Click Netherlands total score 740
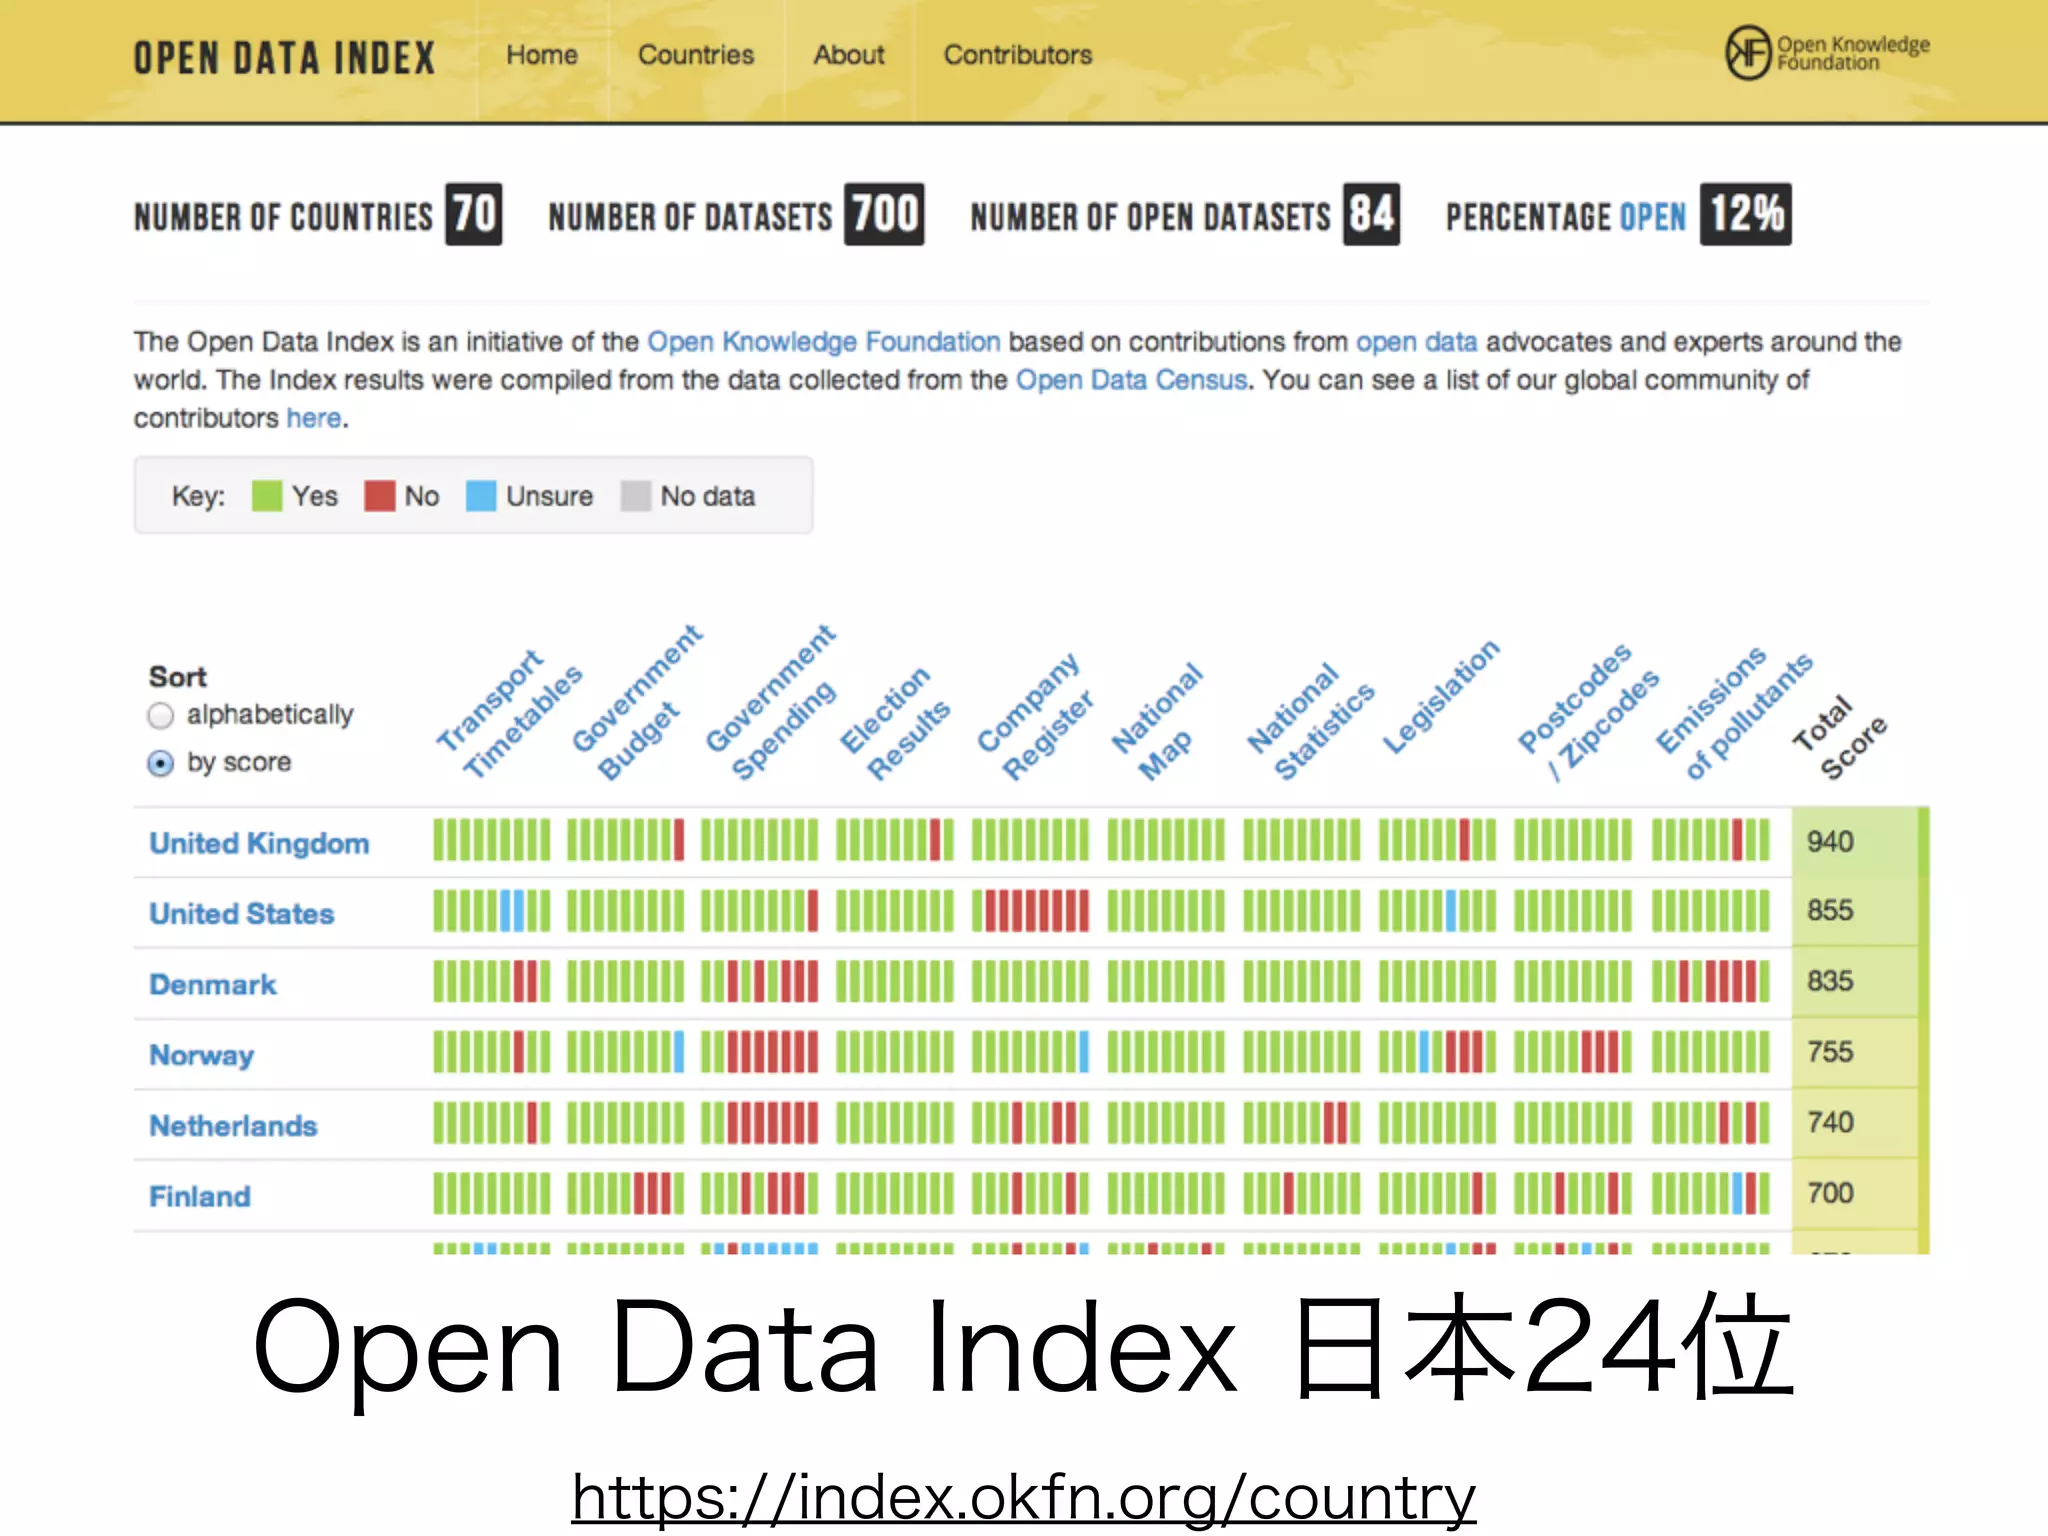 pos(1830,1122)
